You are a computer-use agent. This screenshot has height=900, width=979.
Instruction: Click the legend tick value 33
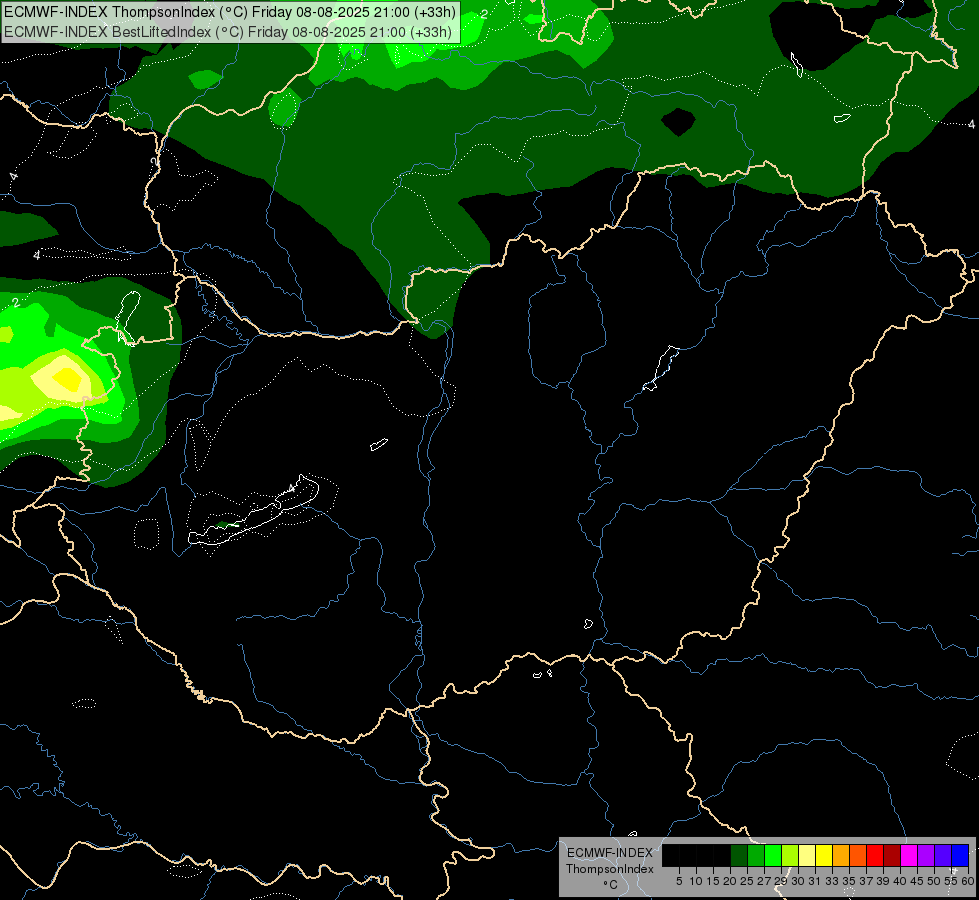[x=832, y=881]
